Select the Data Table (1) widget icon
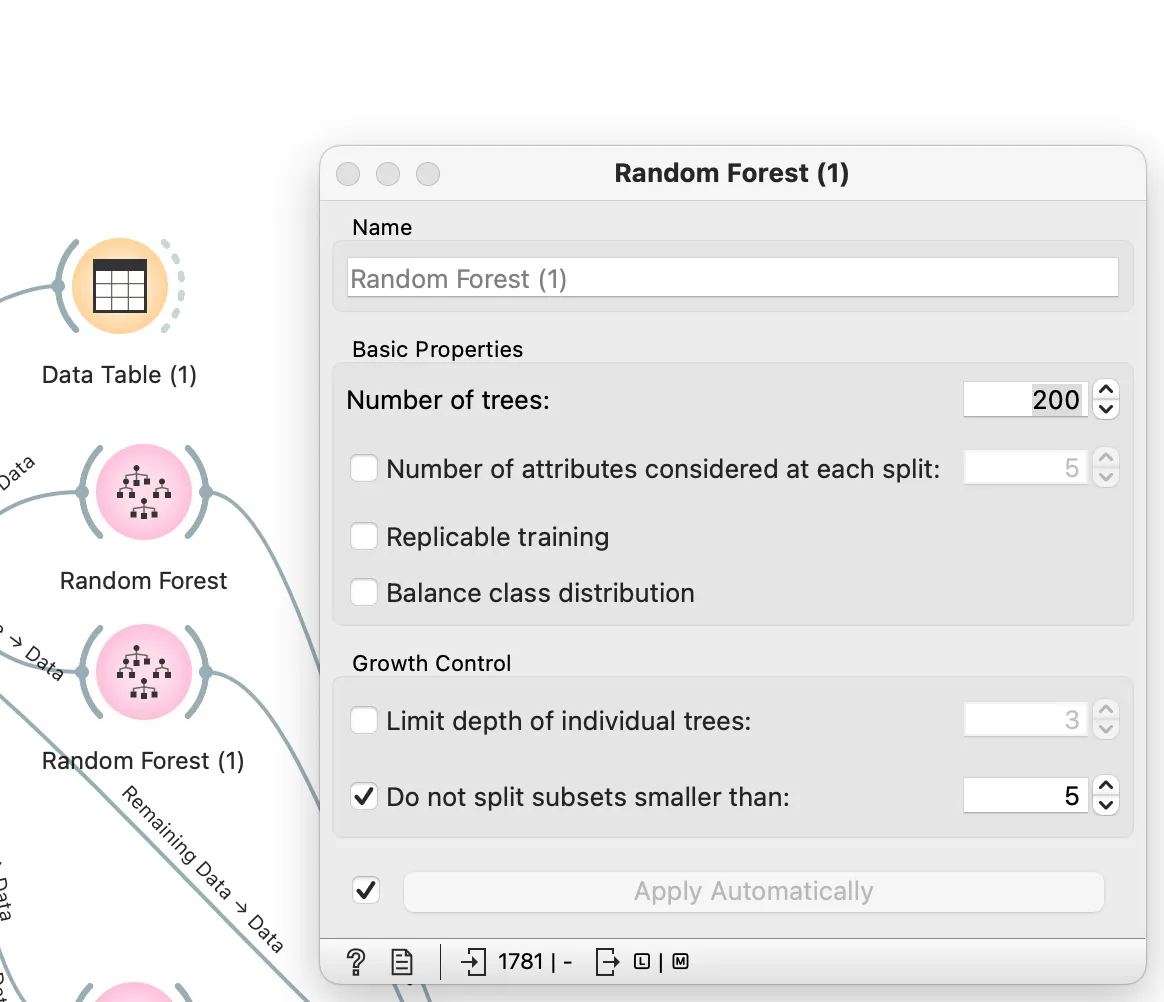 [x=120, y=286]
